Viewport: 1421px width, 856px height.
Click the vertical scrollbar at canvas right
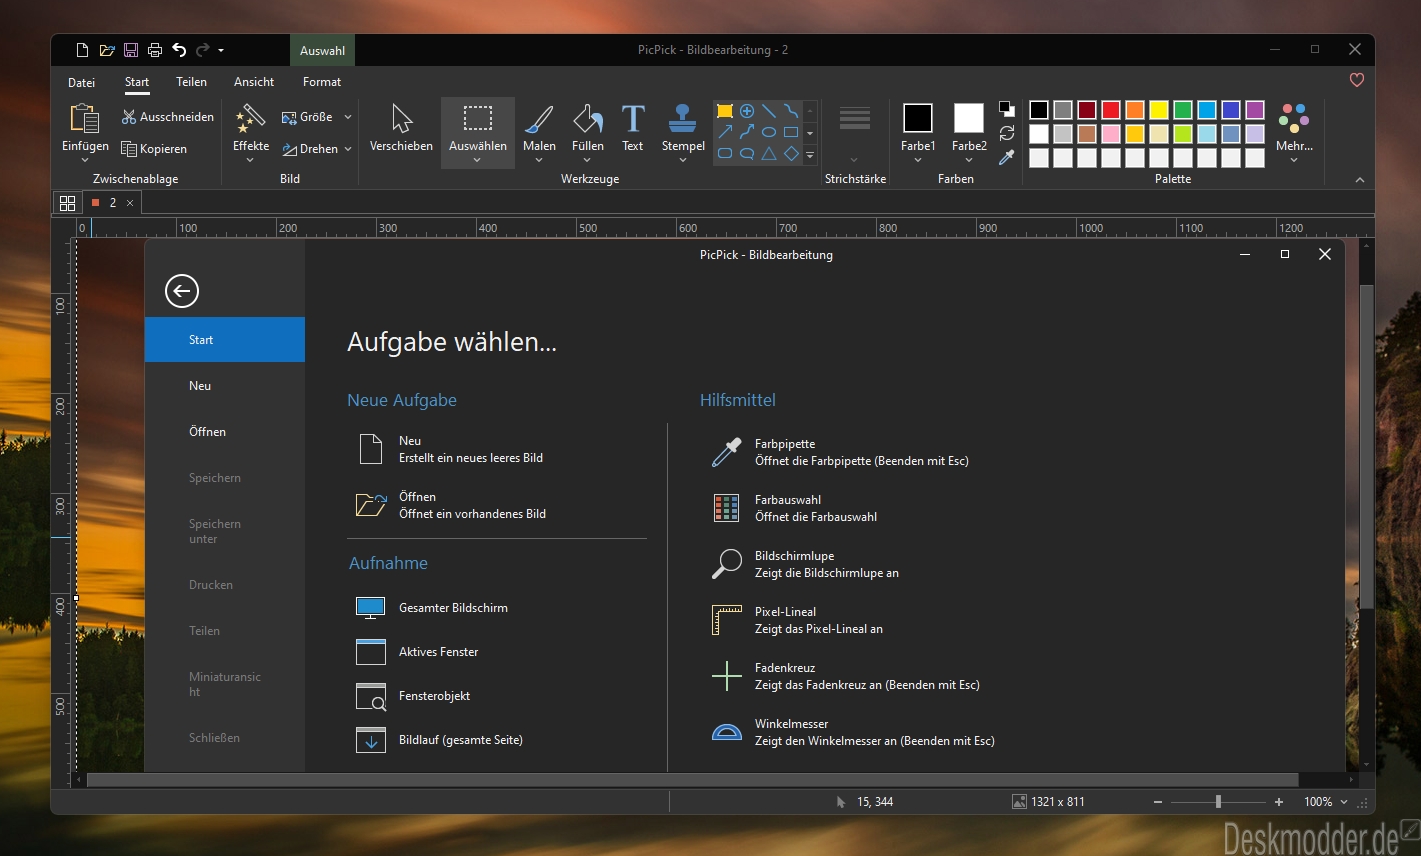click(x=1366, y=447)
